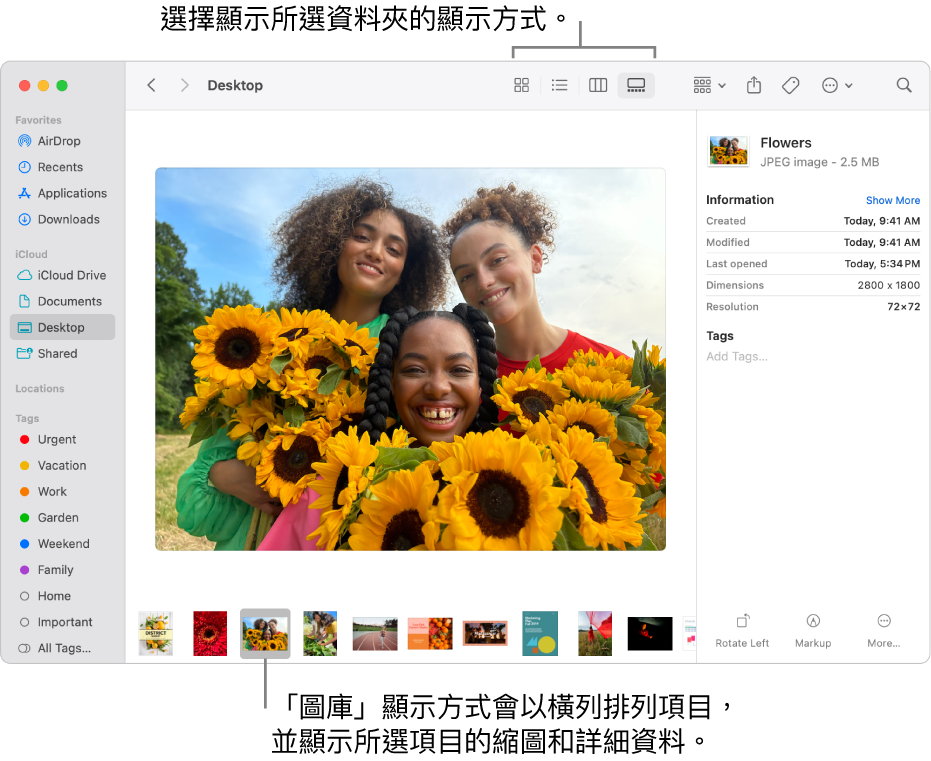Open Shared in the sidebar
Viewport: 931px width, 761px height.
click(62, 354)
